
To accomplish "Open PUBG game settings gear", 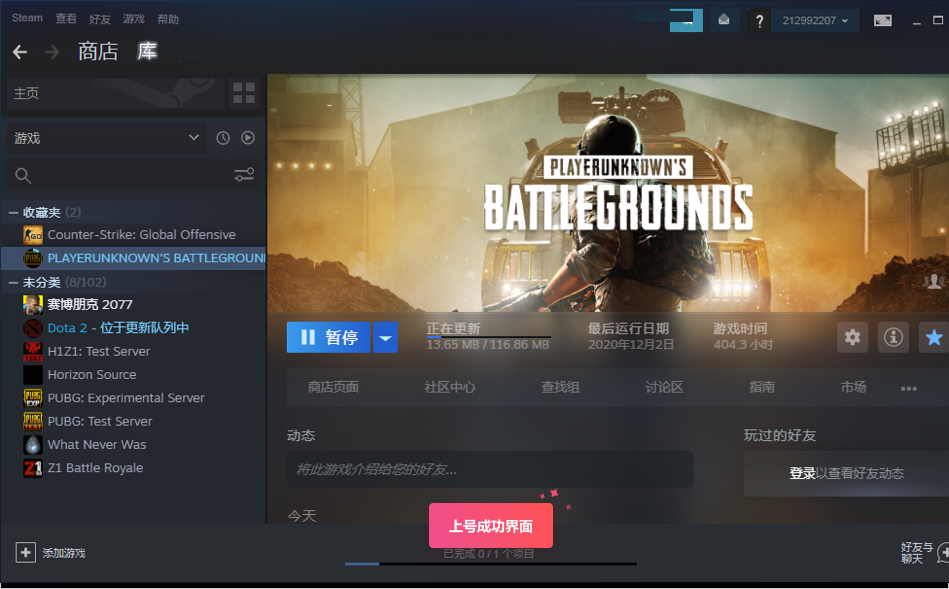I will tap(852, 337).
